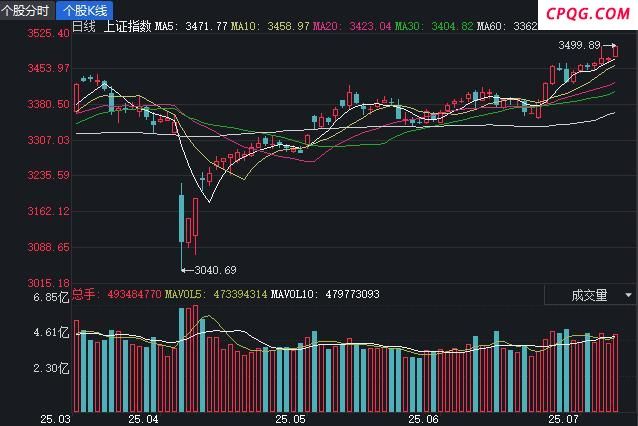Click the 25.06 date axis label
Viewport: 638px width, 426px height.
point(424,419)
